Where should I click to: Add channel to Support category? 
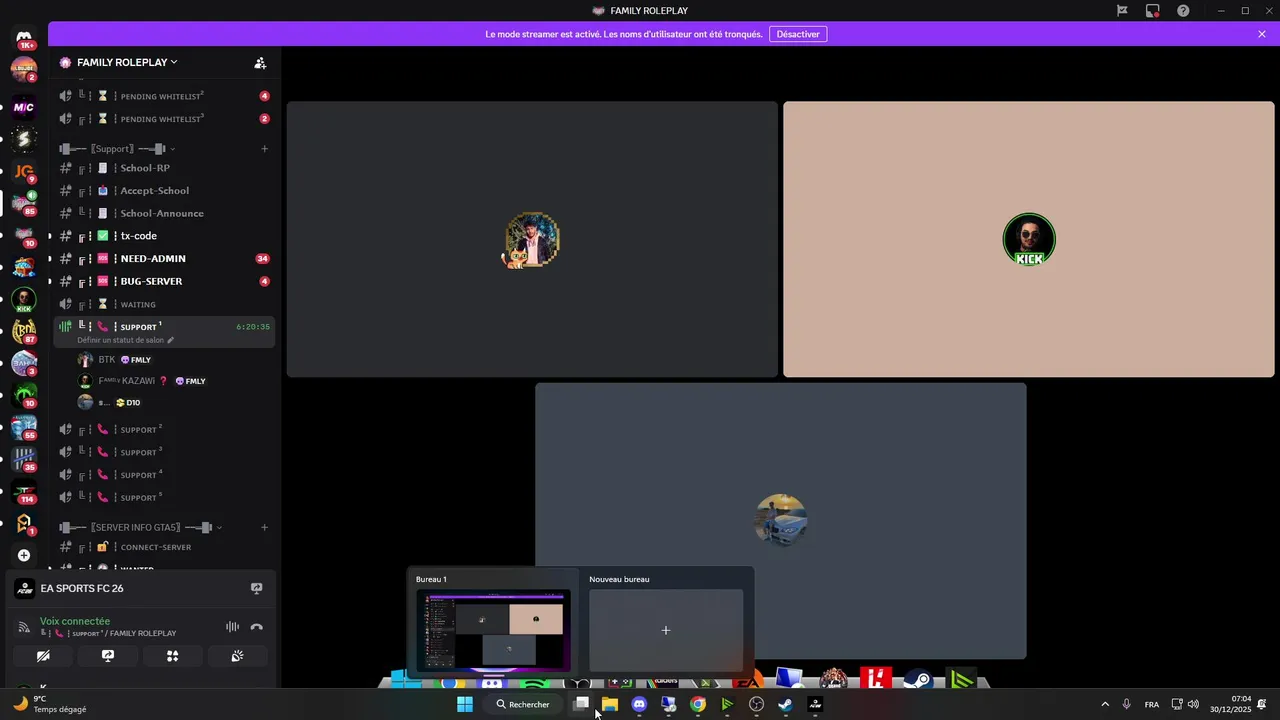coord(264,149)
